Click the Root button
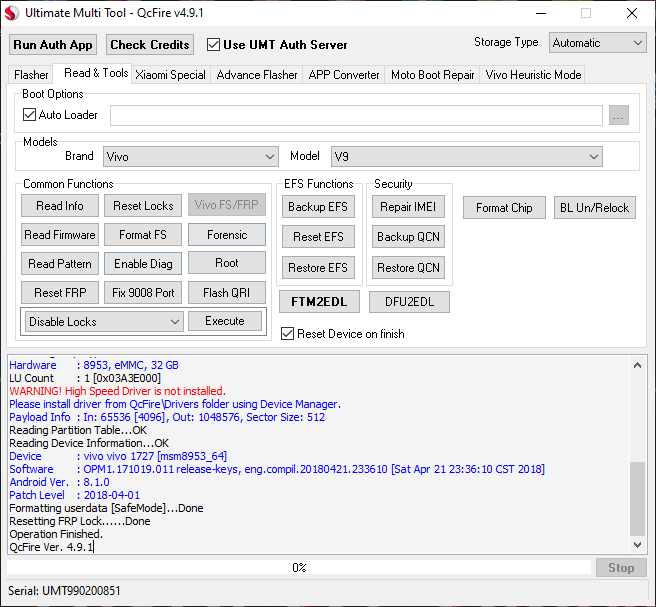The image size is (656, 607). tap(227, 263)
